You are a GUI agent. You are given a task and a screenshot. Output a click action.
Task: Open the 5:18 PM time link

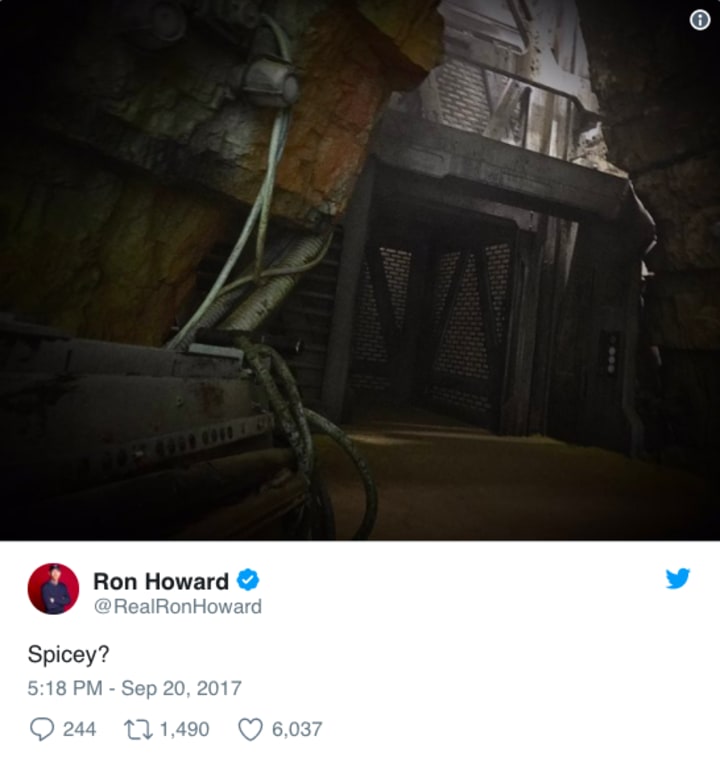click(x=65, y=688)
